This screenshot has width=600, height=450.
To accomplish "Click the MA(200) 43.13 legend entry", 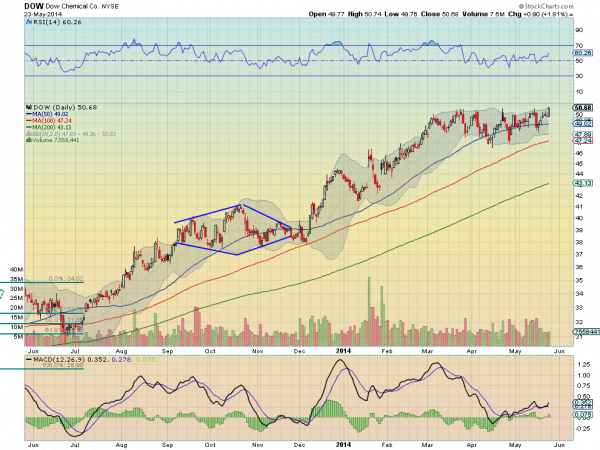I will pyautogui.click(x=52, y=127).
